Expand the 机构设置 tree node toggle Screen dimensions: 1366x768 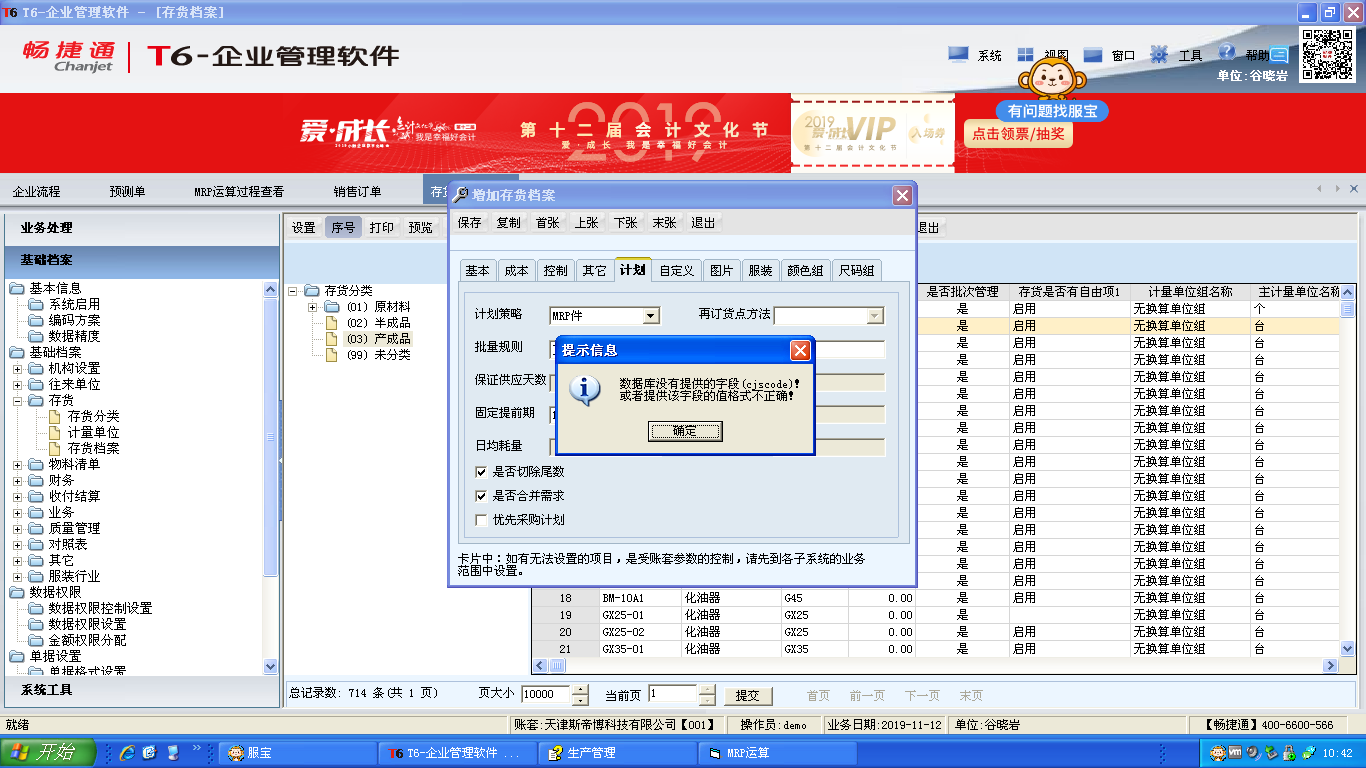point(18,369)
